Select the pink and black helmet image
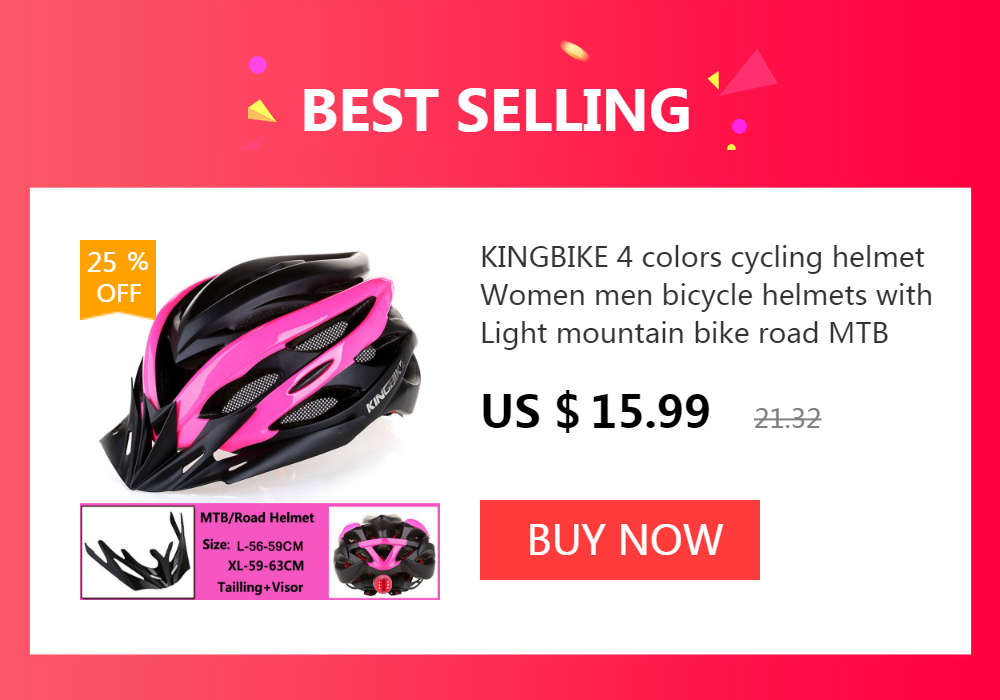1000x700 pixels. pyautogui.click(x=260, y=371)
